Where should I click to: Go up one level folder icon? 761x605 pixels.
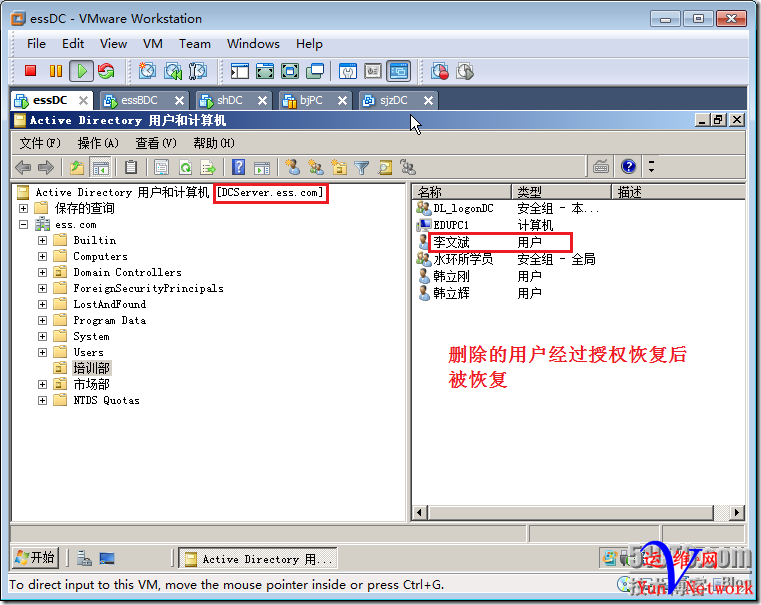click(77, 168)
